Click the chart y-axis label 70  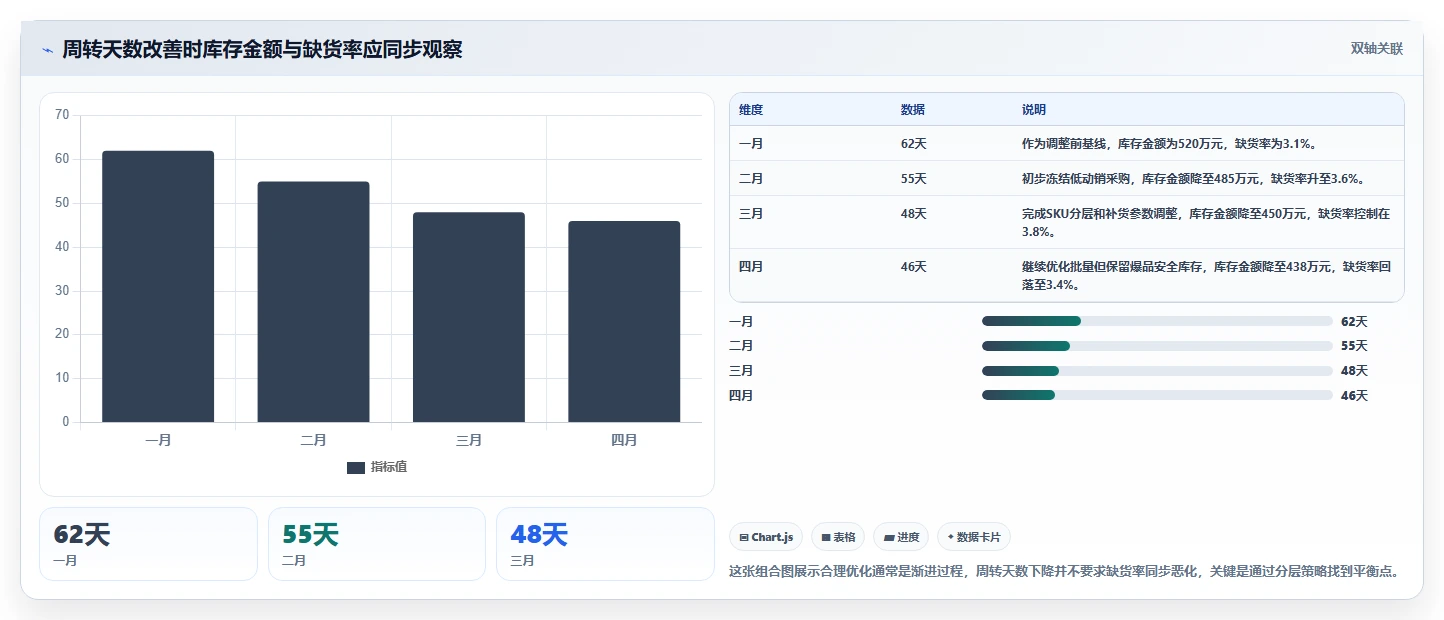62,115
